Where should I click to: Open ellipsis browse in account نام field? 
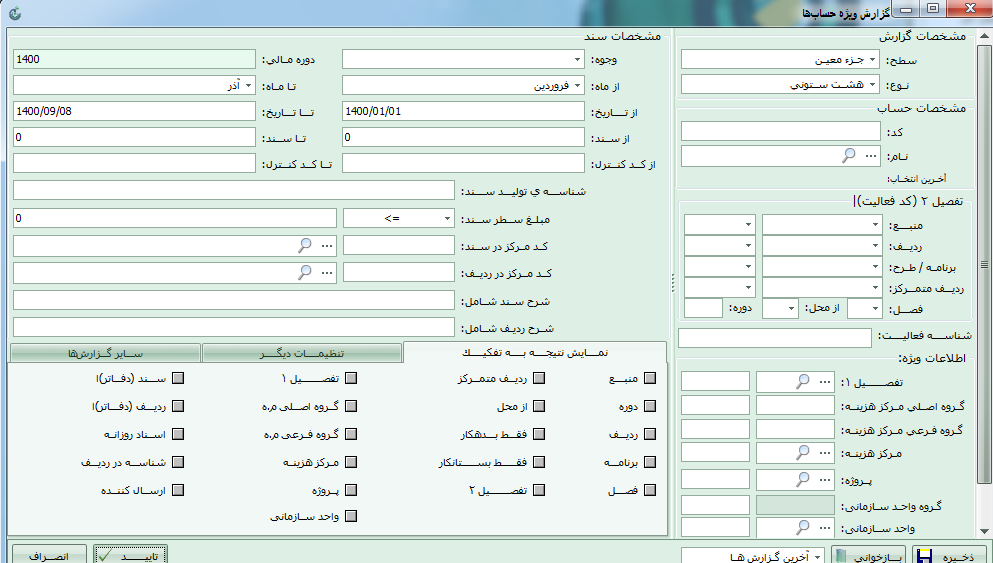871,156
